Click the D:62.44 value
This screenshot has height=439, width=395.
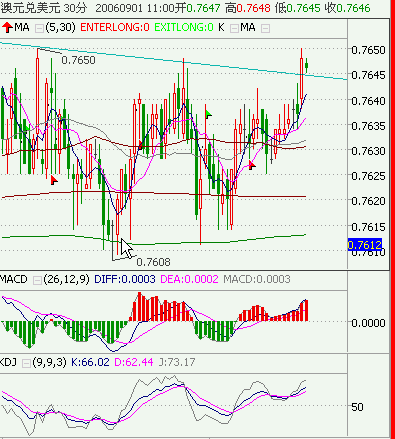point(134,362)
